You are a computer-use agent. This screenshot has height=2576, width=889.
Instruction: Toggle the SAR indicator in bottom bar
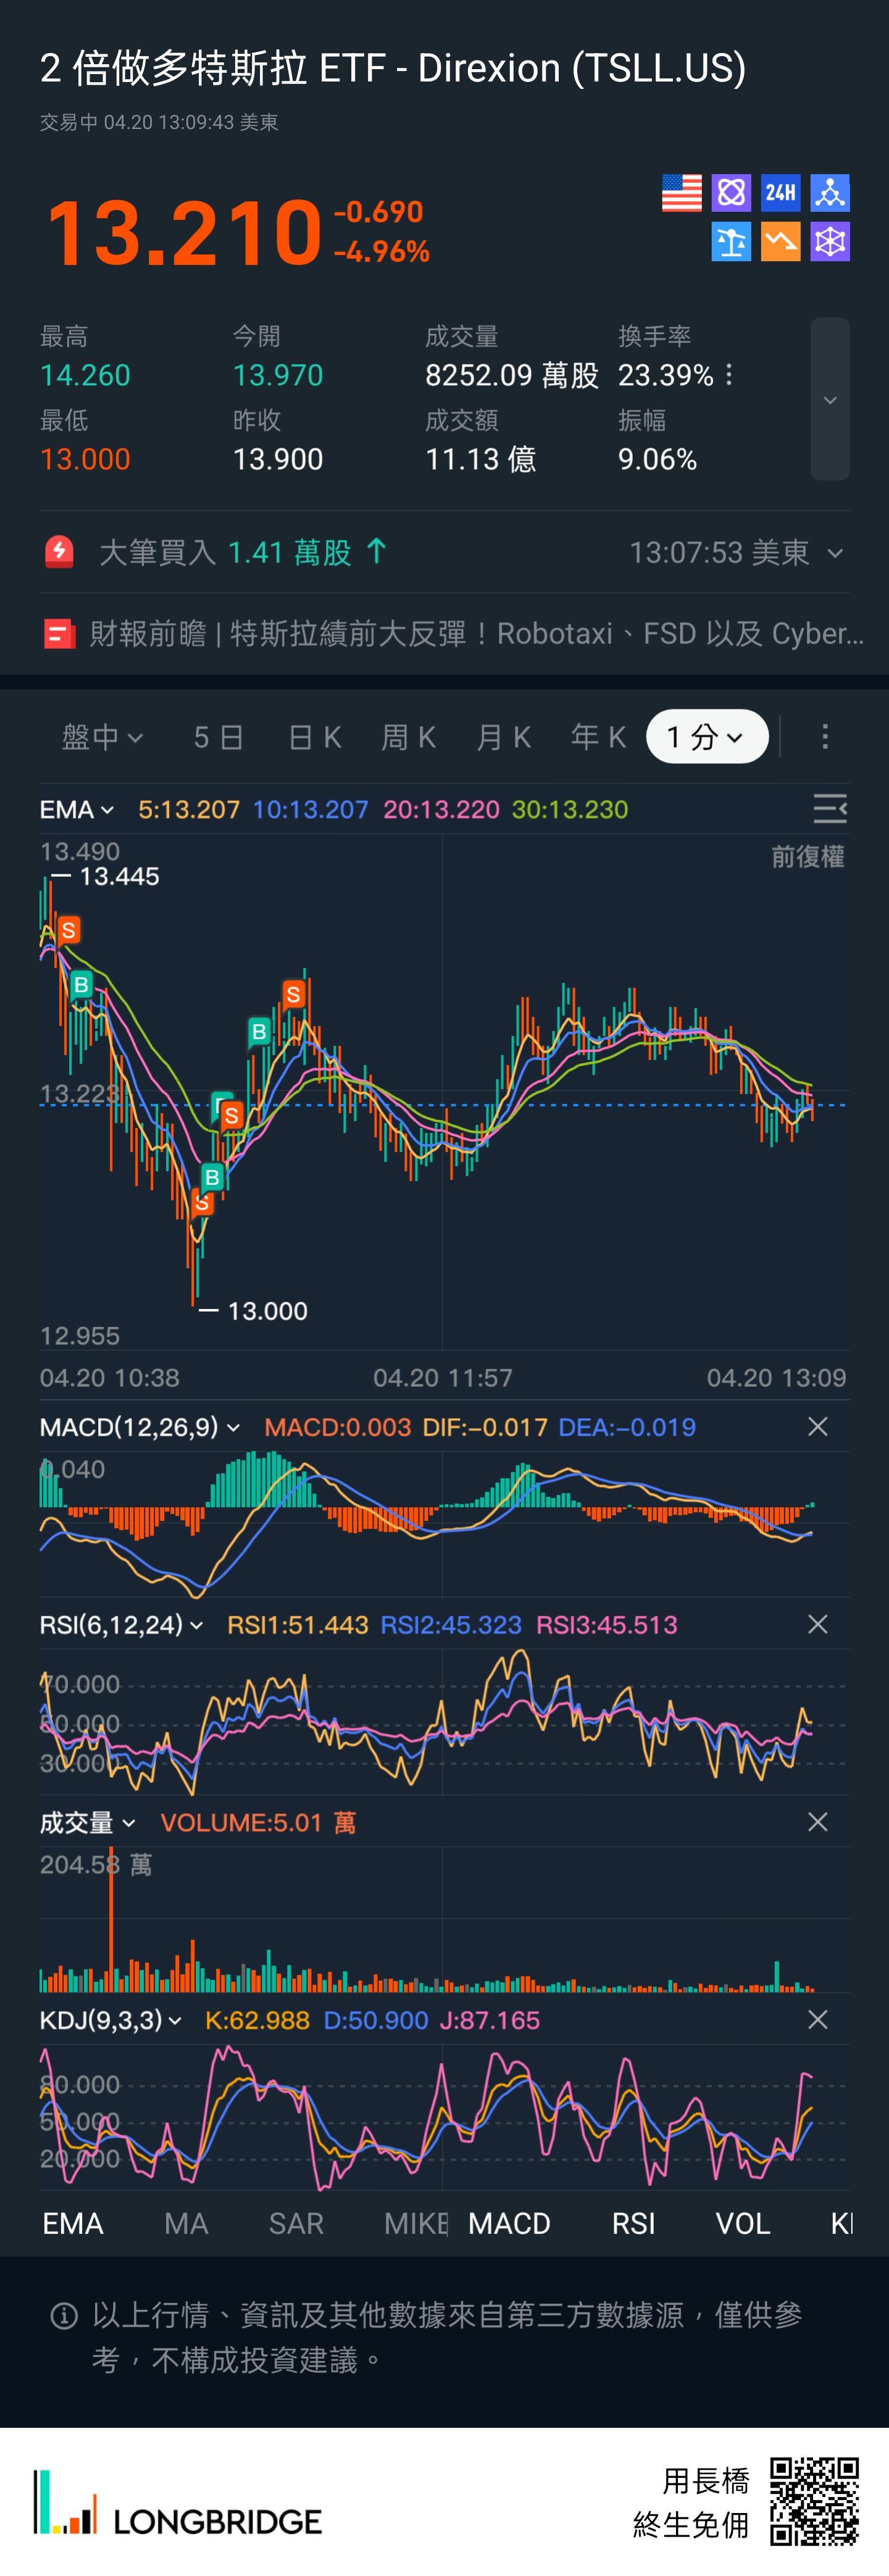[x=296, y=2223]
